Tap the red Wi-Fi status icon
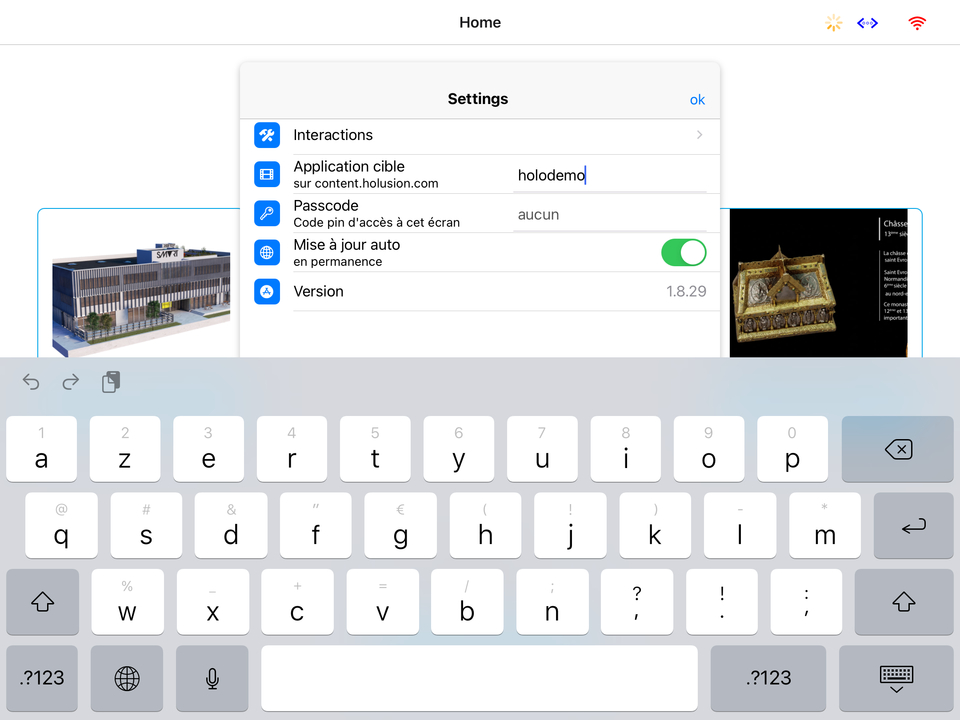Viewport: 960px width, 720px height. [x=916, y=23]
